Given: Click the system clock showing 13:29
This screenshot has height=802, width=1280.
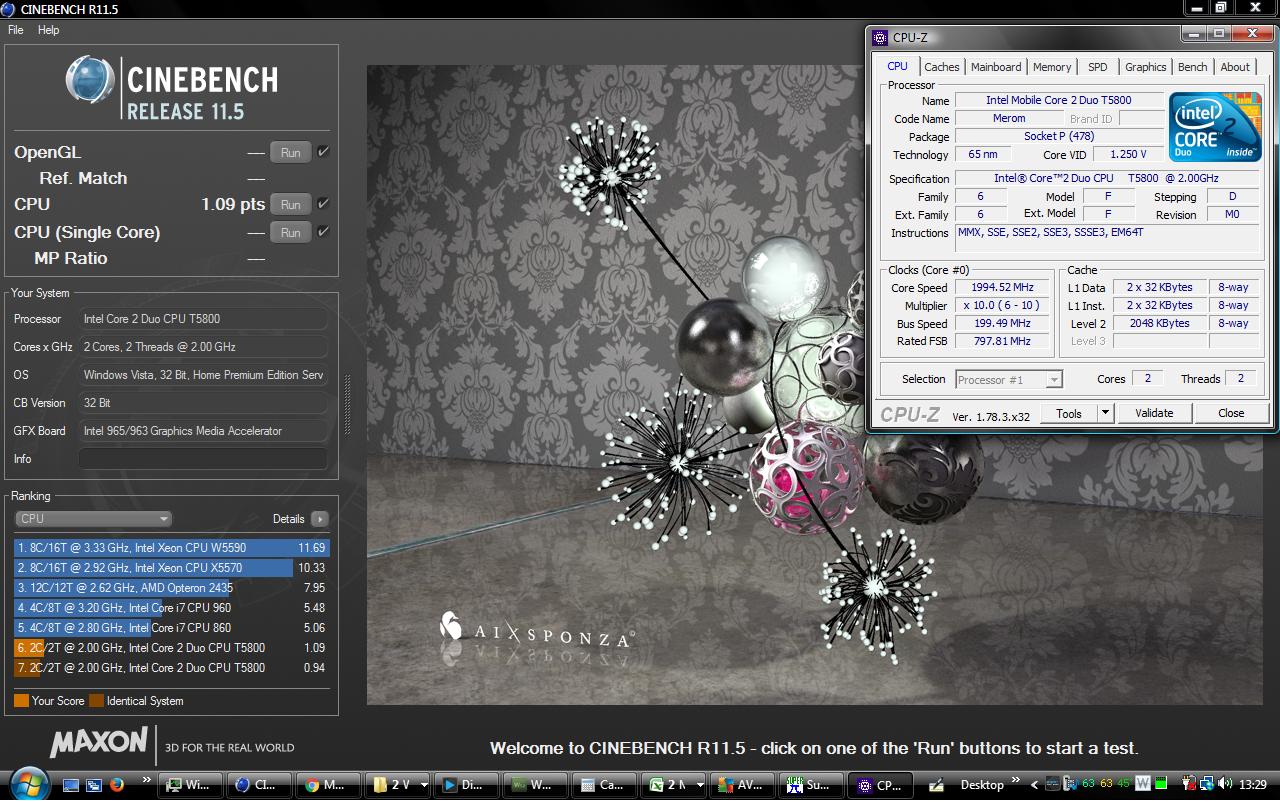Looking at the screenshot, I should 1252,785.
